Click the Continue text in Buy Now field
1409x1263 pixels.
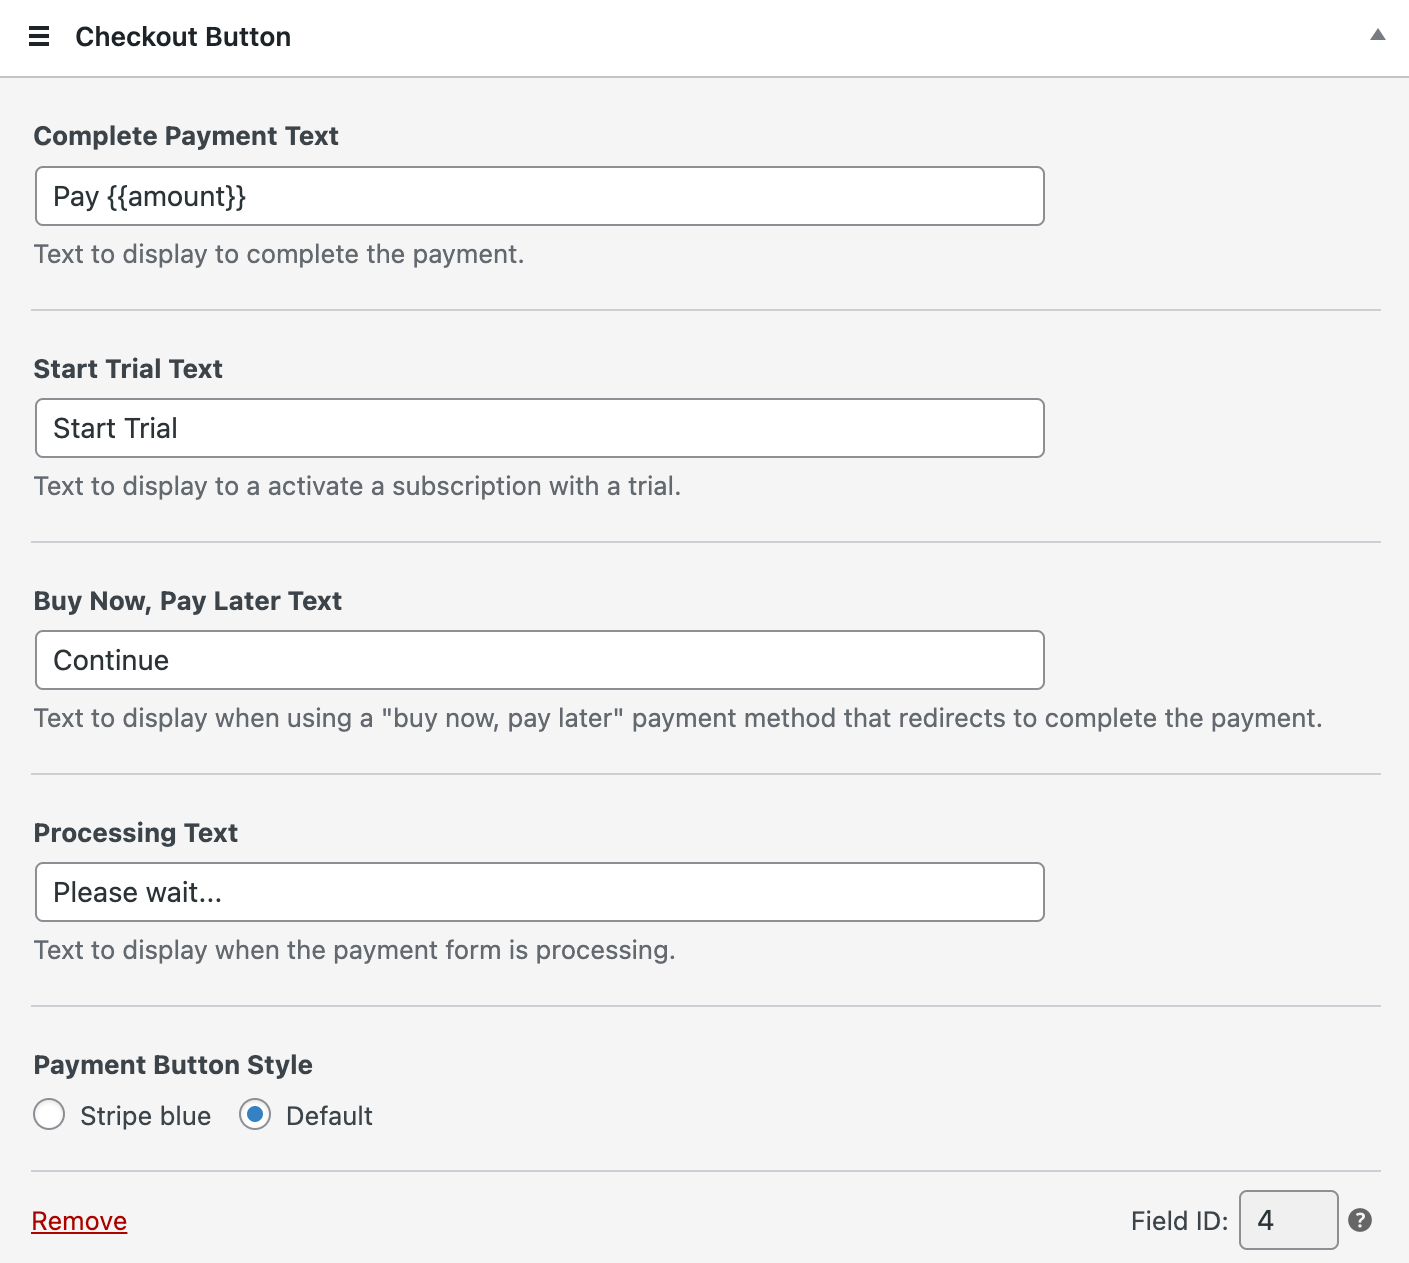tap(540, 660)
